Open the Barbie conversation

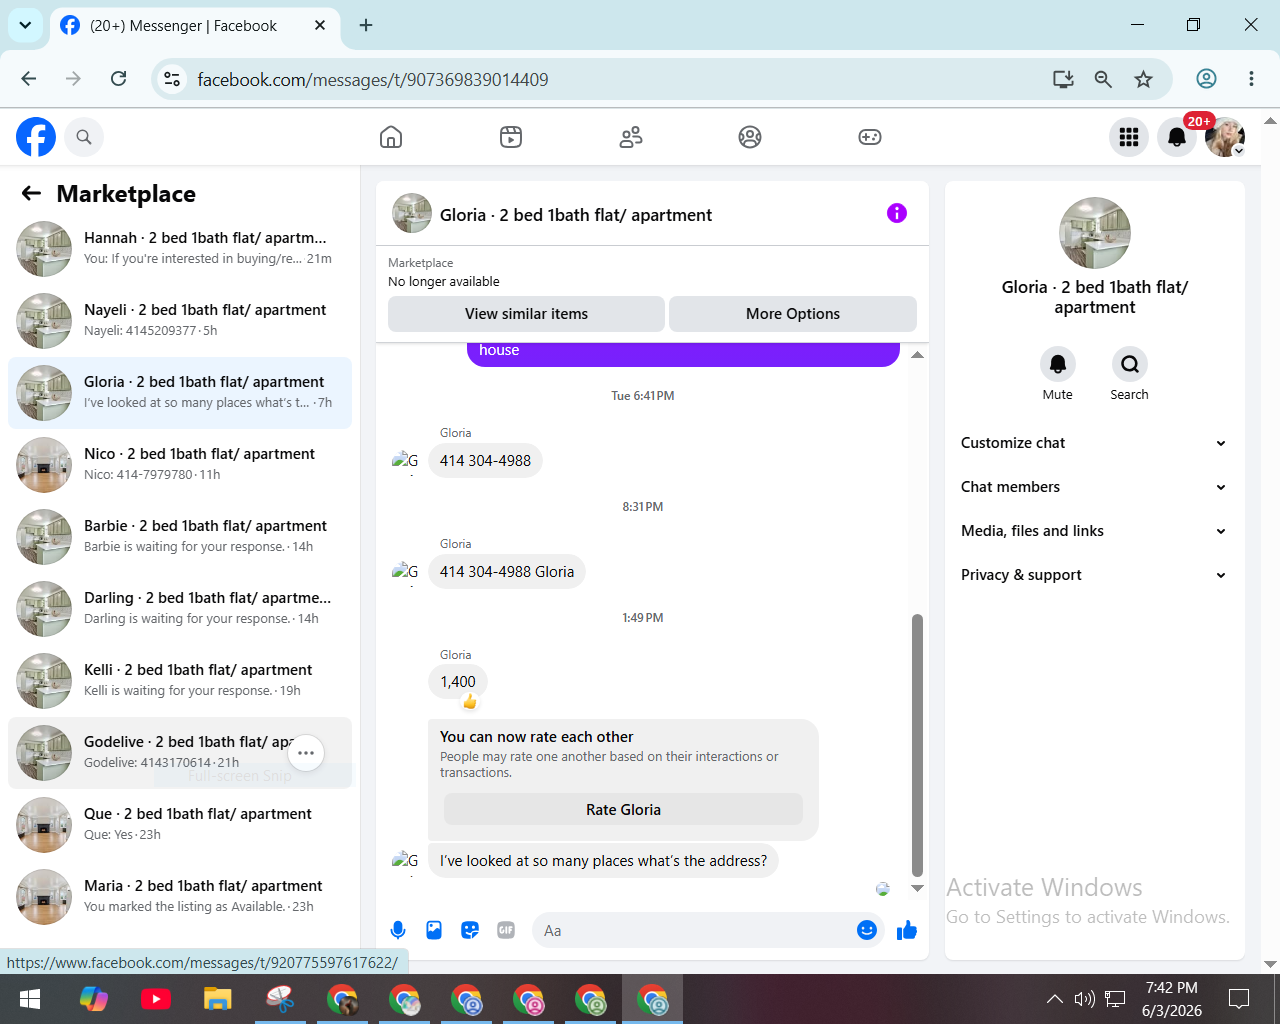[x=180, y=537]
